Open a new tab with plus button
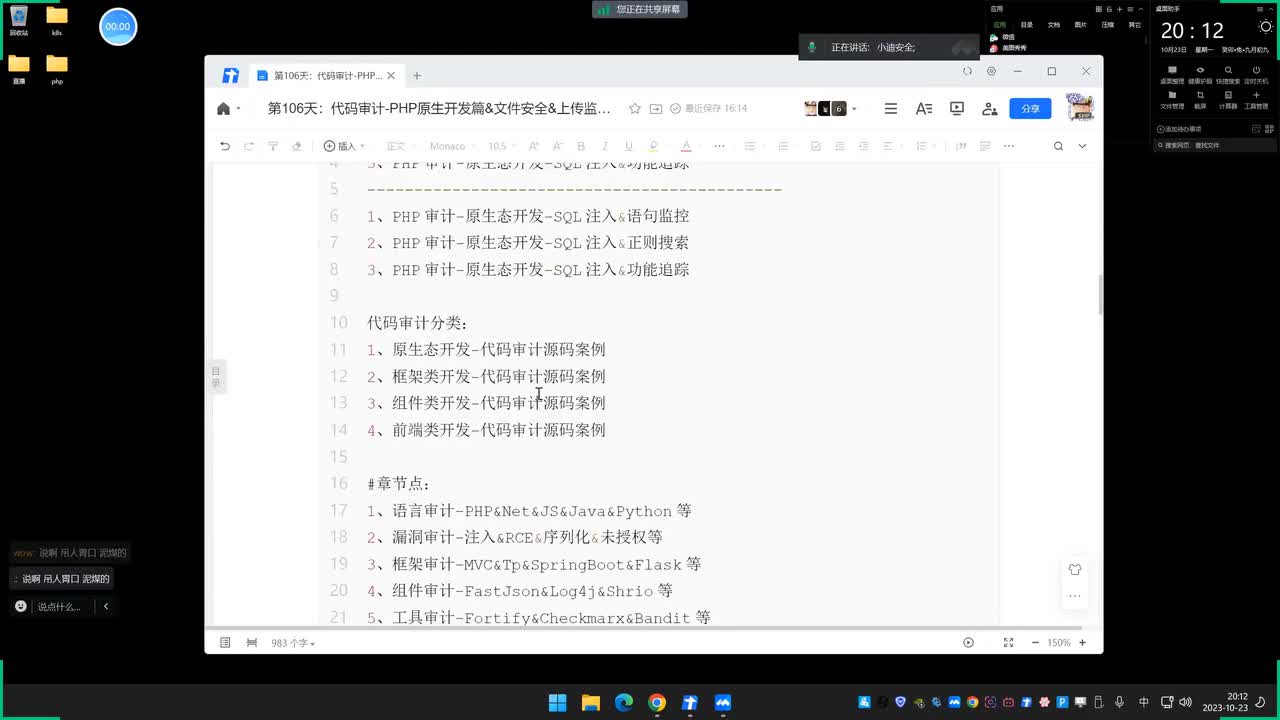The width and height of the screenshot is (1280, 720). 417,75
